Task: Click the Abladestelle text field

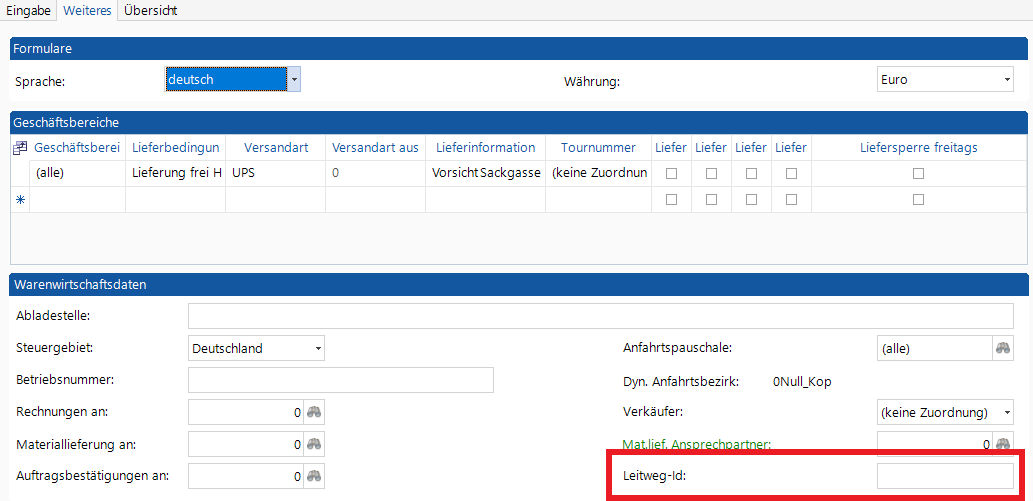Action: [x=600, y=316]
